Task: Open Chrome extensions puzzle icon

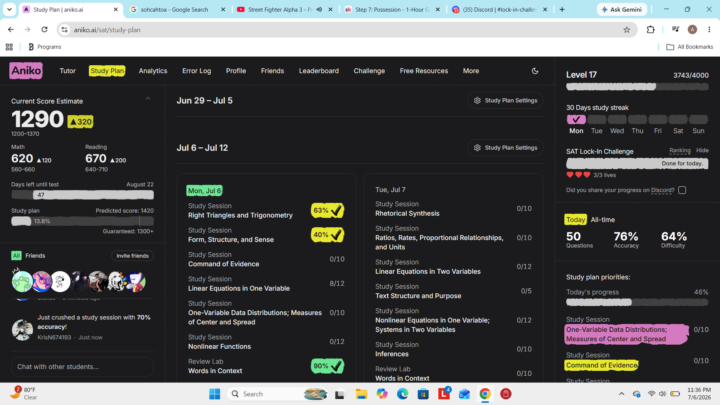Action: (651, 30)
